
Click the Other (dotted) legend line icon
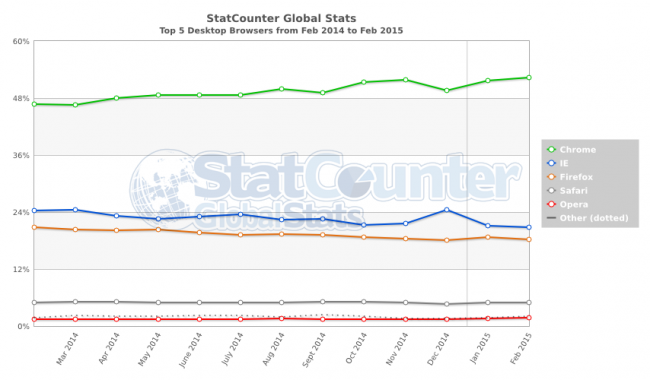coord(551,218)
